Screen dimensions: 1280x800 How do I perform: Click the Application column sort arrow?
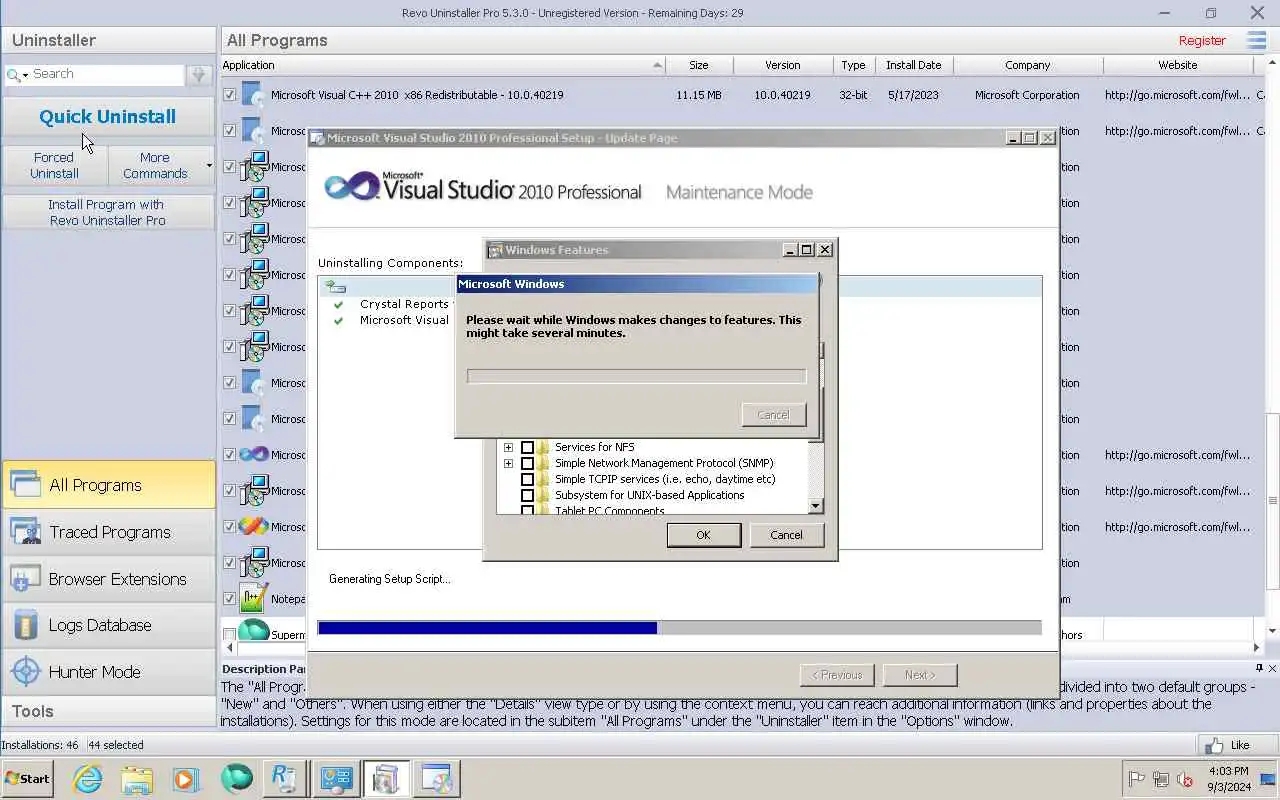point(657,65)
